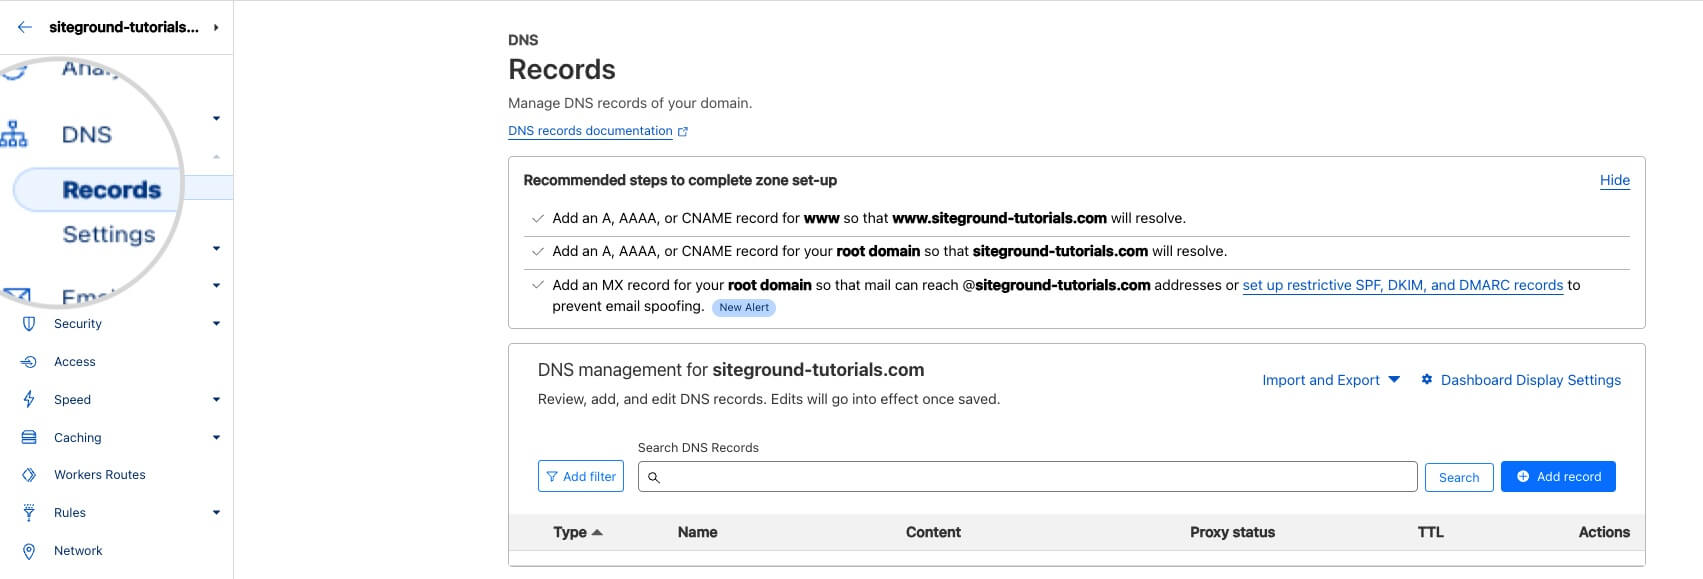Click the DNS label in the sidebar
Viewport: 1703px width, 579px height.
[87, 134]
